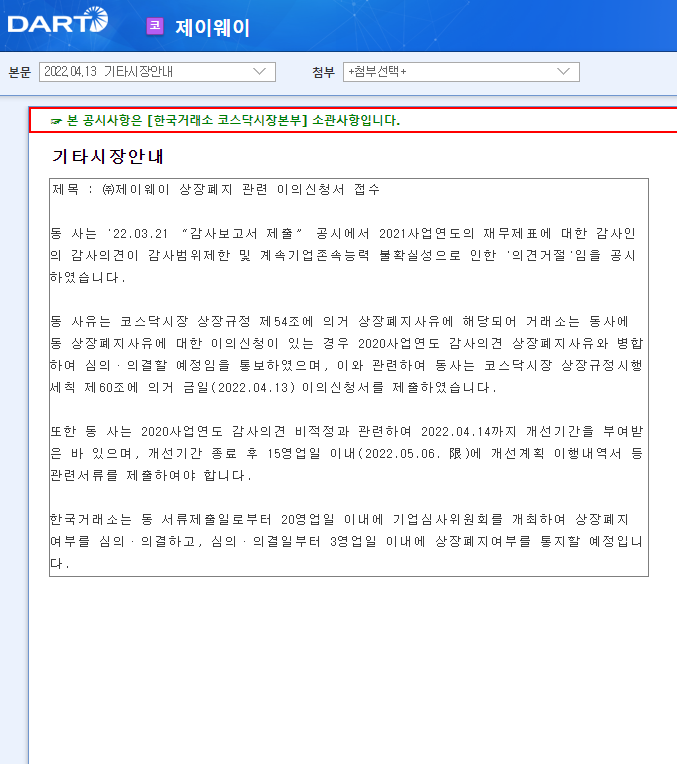Click the DART logo
The width and height of the screenshot is (677, 764).
click(x=58, y=20)
